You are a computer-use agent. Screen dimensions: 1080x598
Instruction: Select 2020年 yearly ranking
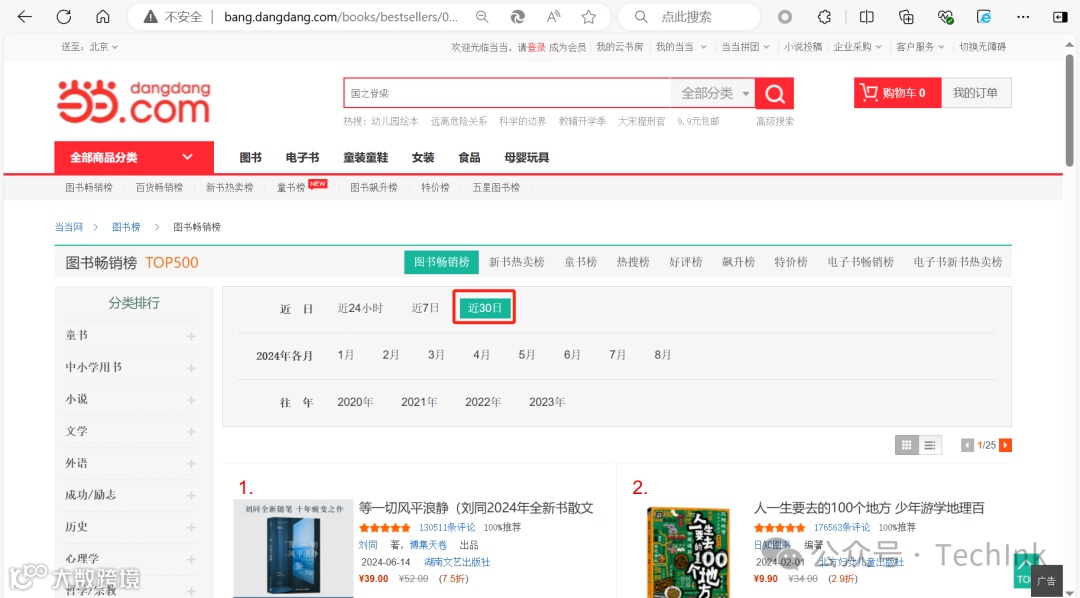(355, 402)
